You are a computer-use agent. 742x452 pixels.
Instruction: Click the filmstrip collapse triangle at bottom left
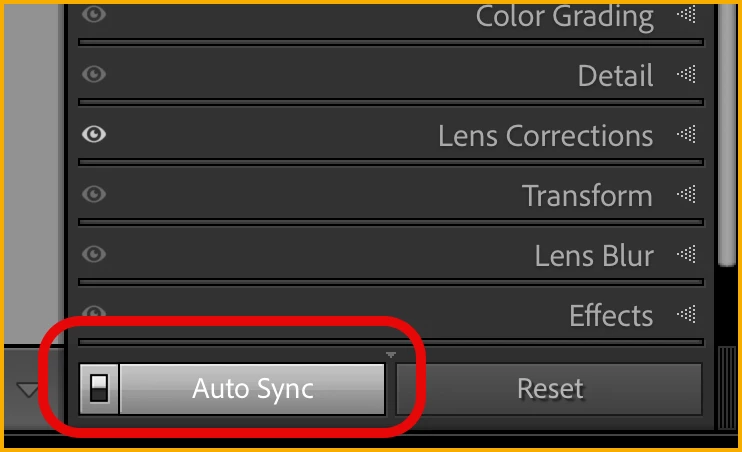28,390
